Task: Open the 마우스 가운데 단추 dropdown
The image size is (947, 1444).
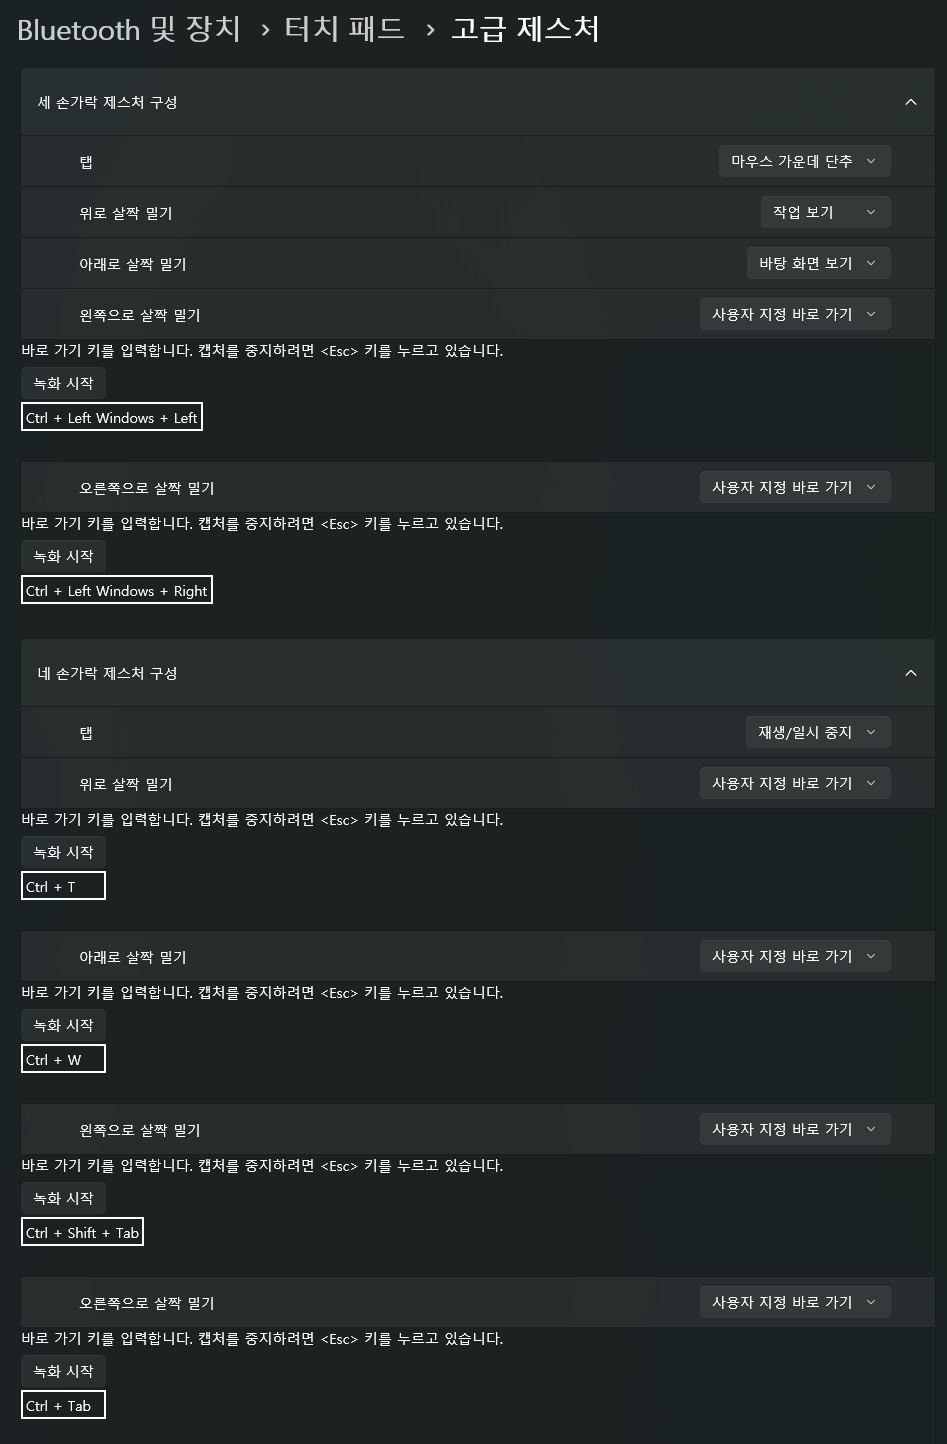Action: tap(804, 161)
